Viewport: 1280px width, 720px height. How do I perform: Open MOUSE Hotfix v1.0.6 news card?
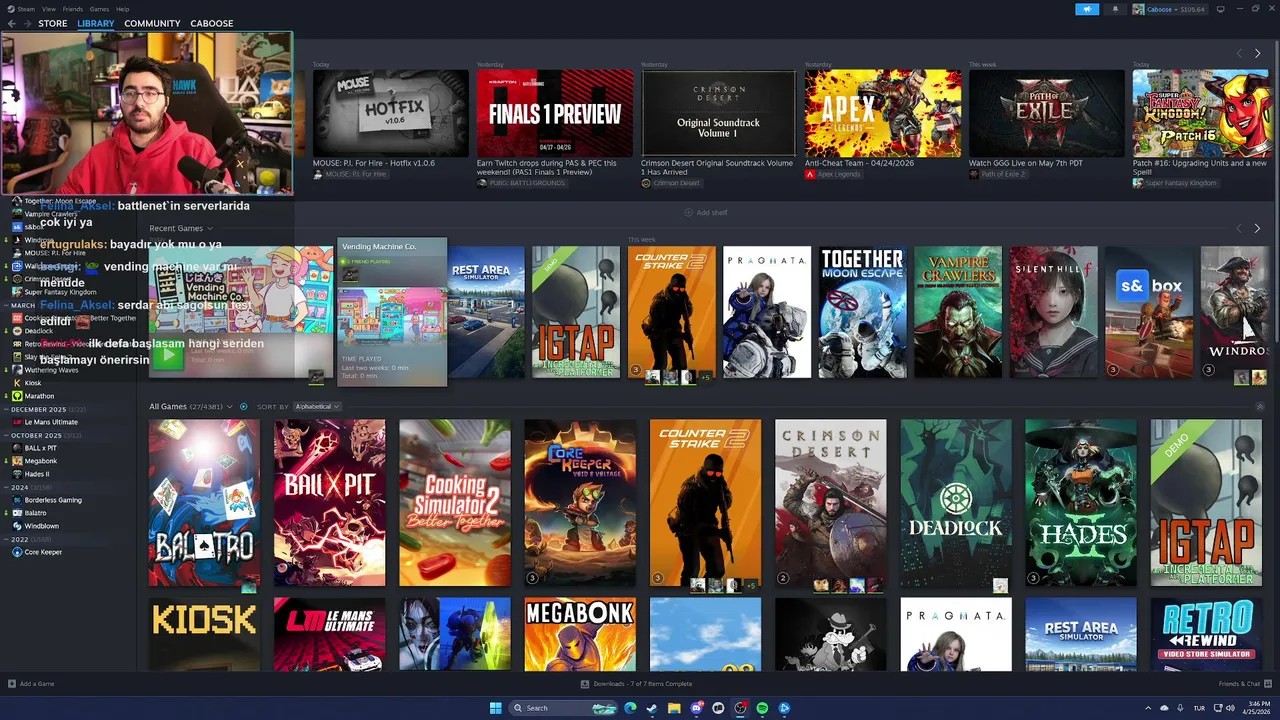(x=391, y=113)
